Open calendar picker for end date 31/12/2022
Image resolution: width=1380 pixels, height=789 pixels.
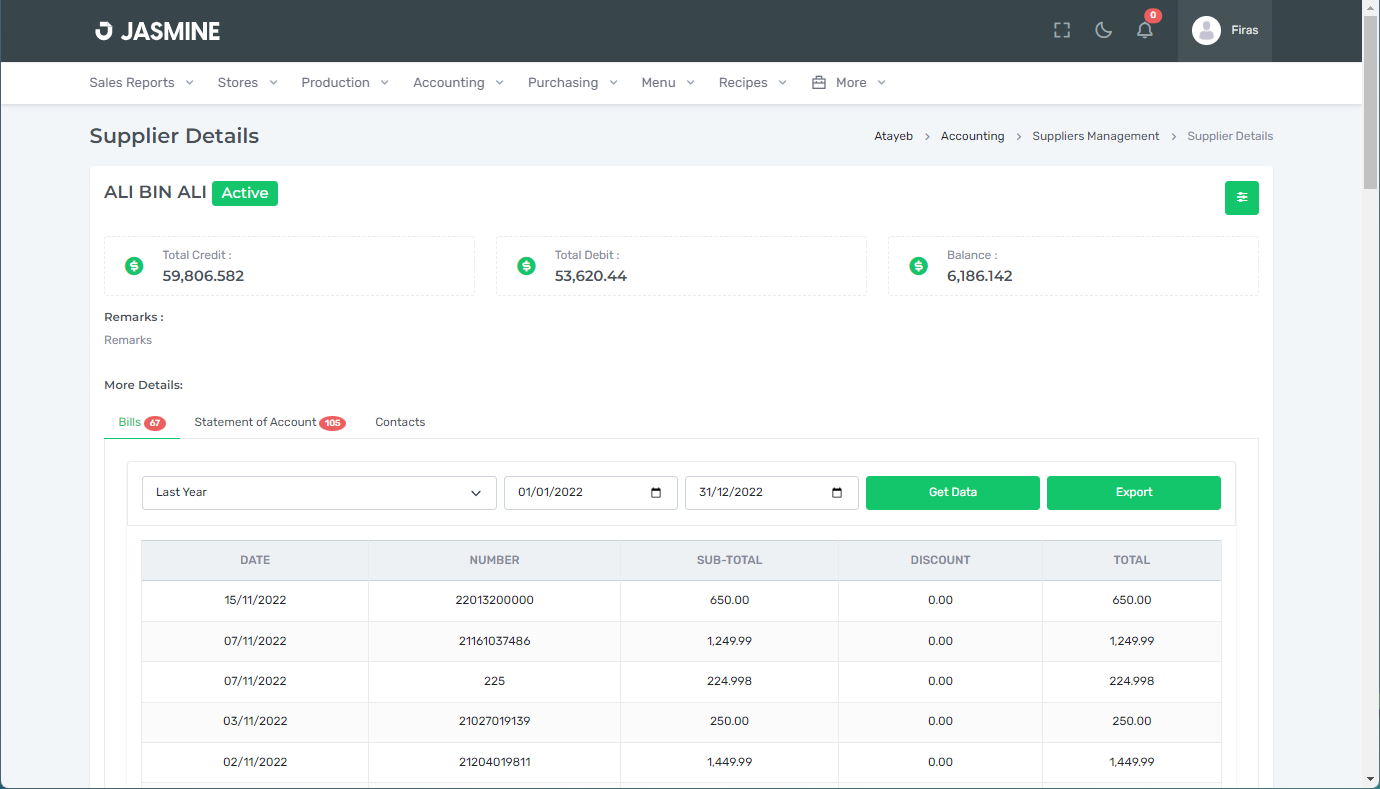(837, 493)
